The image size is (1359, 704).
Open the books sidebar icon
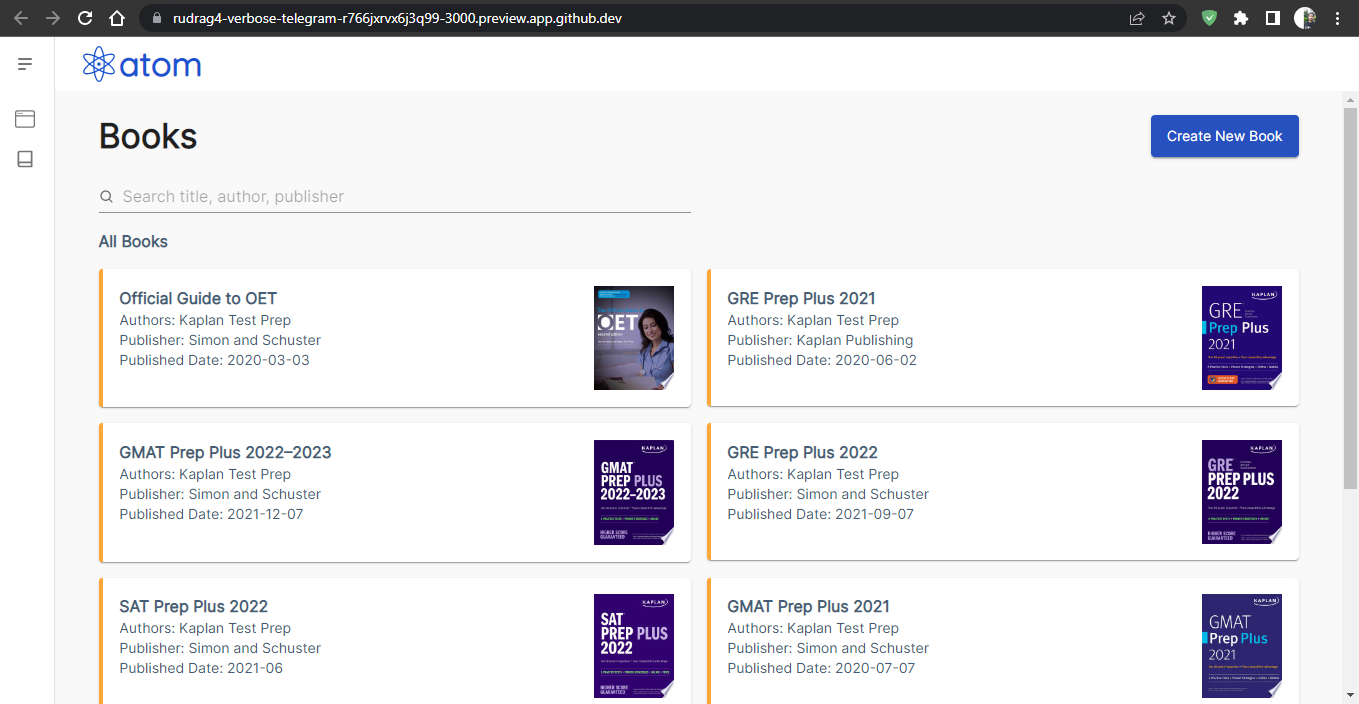point(25,159)
